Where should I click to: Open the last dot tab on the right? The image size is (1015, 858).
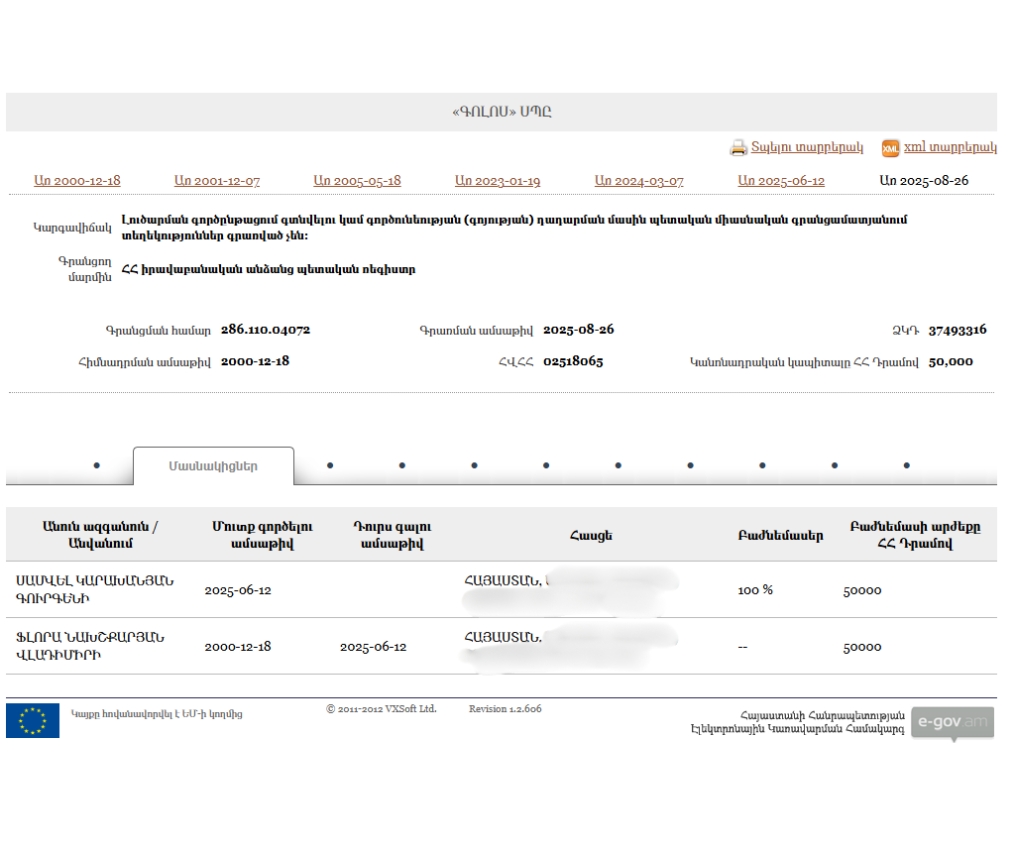(906, 465)
